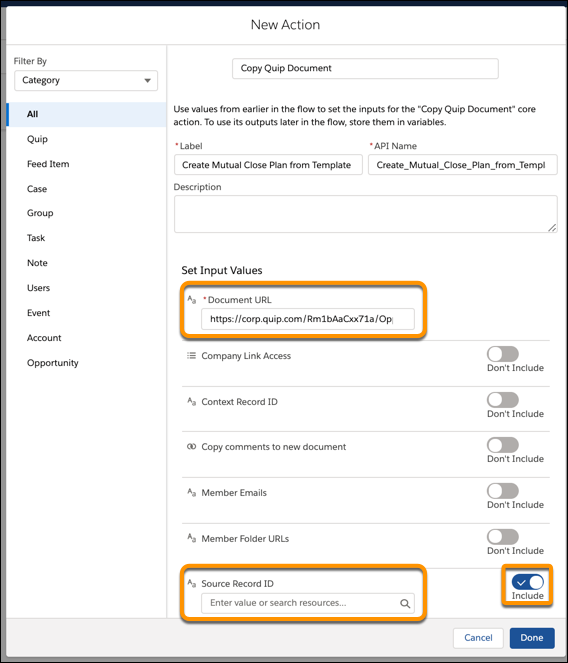Click the text type icon beside Document URL
This screenshot has width=568, height=663.
192,300
